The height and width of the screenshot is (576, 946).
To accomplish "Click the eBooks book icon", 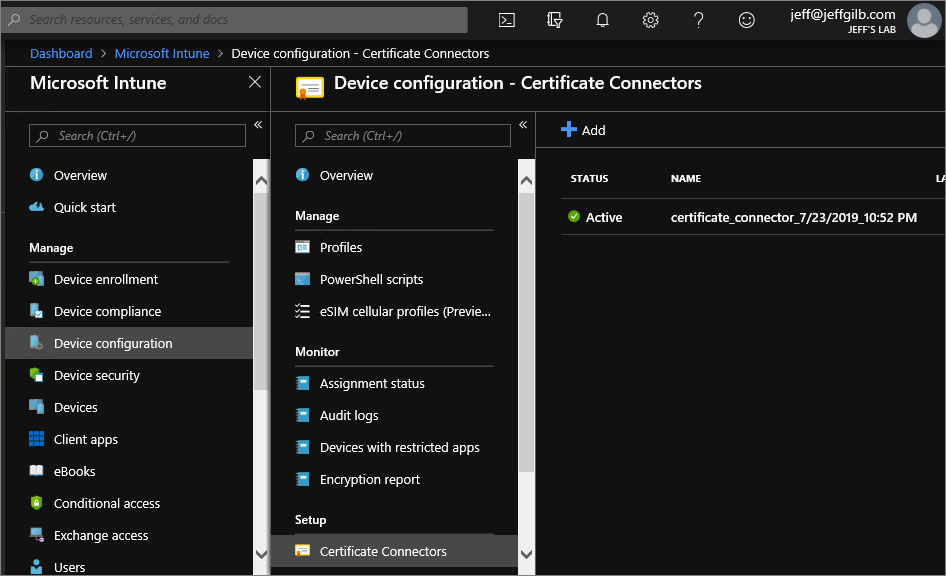I will 36,470.
